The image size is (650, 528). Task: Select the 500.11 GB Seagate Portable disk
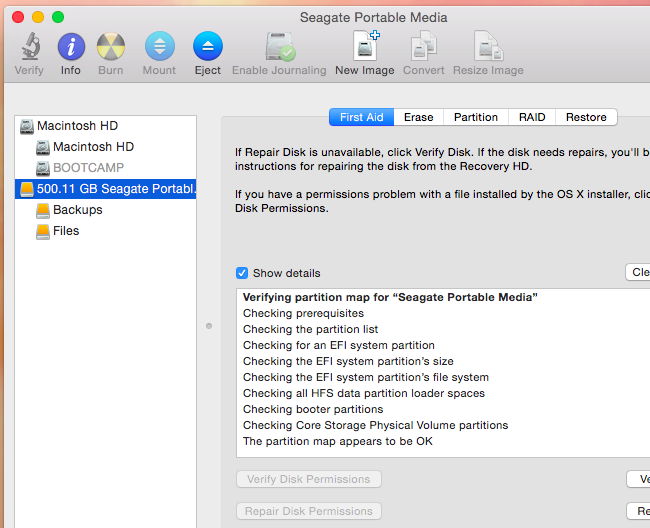click(105, 189)
